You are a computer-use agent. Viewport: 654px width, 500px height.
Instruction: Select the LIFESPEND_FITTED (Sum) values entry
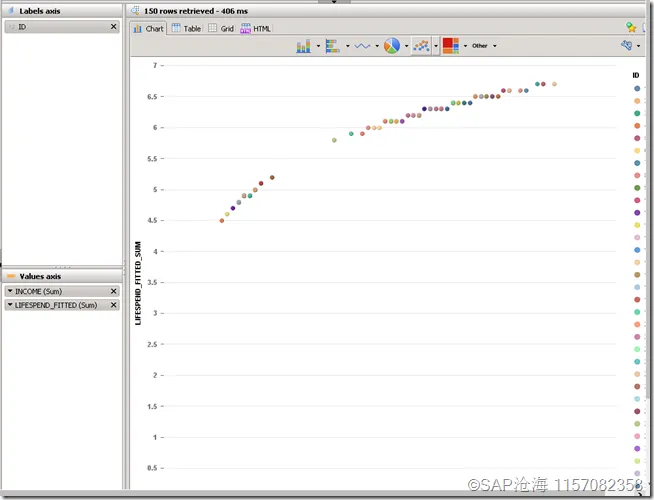(x=62, y=305)
